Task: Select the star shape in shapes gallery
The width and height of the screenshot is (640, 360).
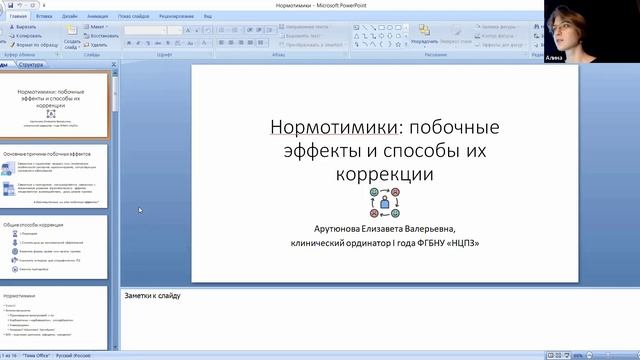Action: click(398, 44)
